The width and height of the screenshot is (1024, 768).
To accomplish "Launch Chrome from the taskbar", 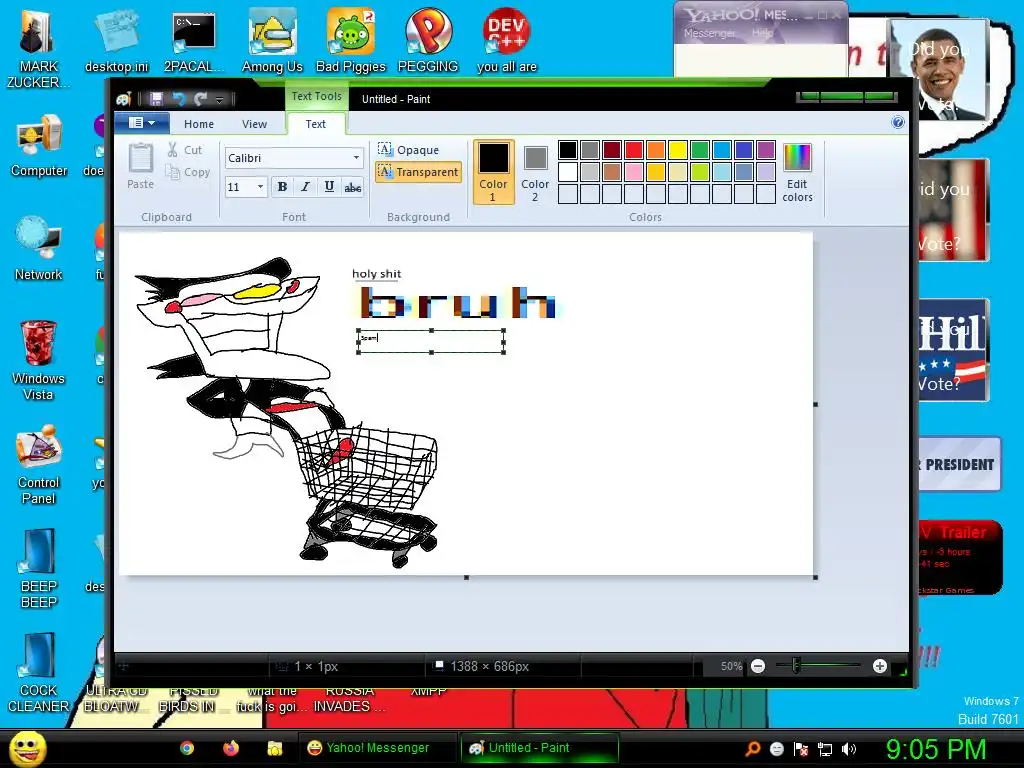I will [x=187, y=748].
